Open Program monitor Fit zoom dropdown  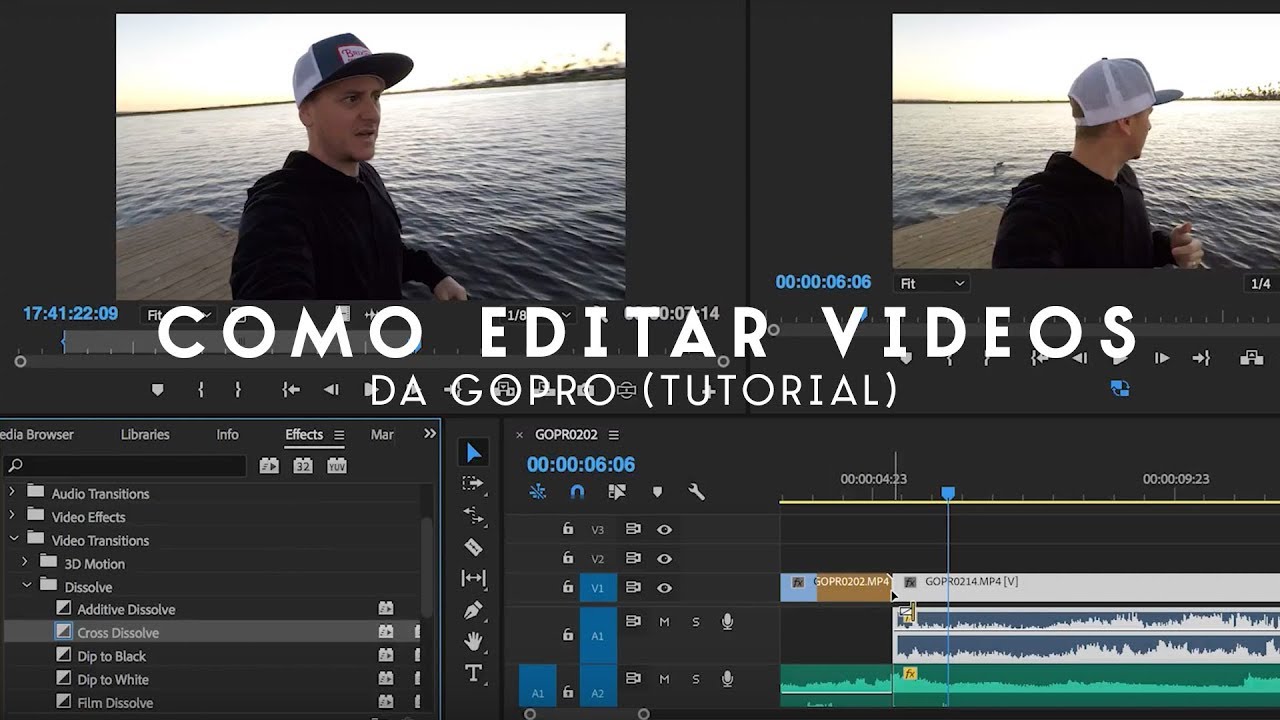(931, 284)
